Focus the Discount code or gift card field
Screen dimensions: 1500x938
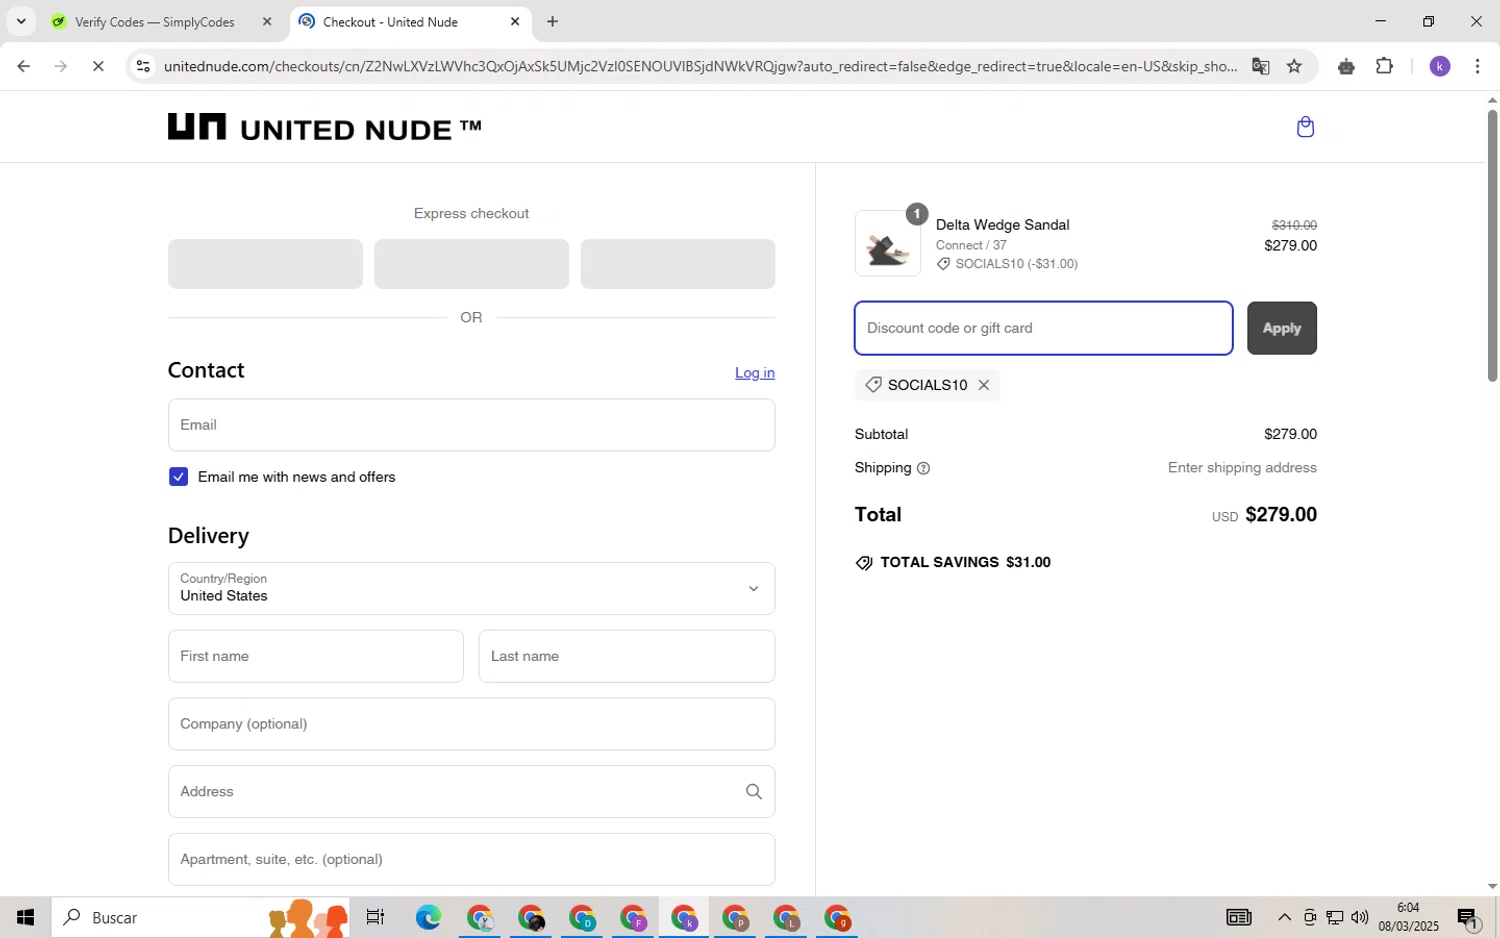(x=1043, y=328)
